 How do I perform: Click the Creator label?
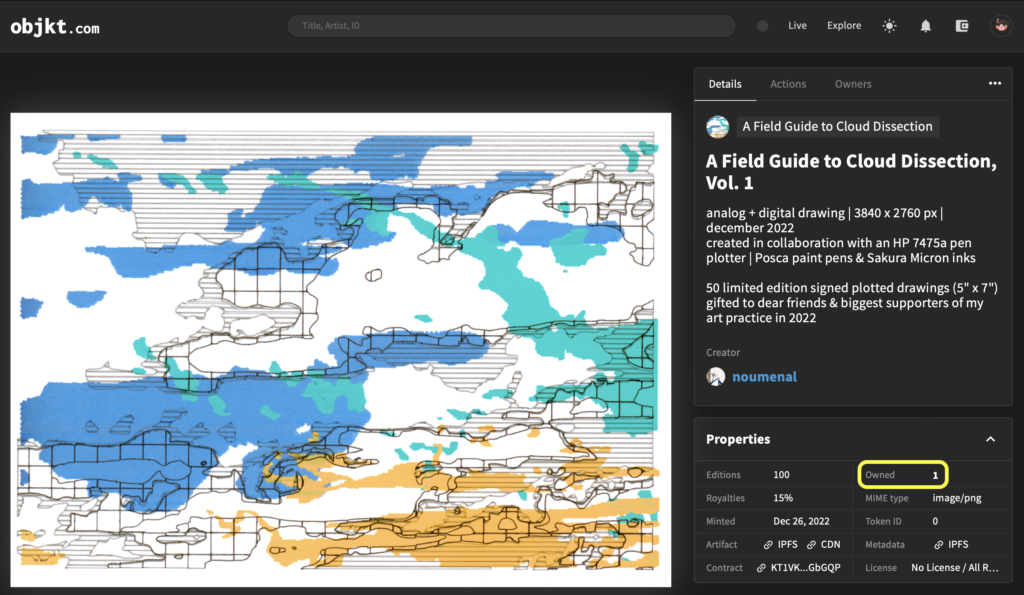pos(723,353)
